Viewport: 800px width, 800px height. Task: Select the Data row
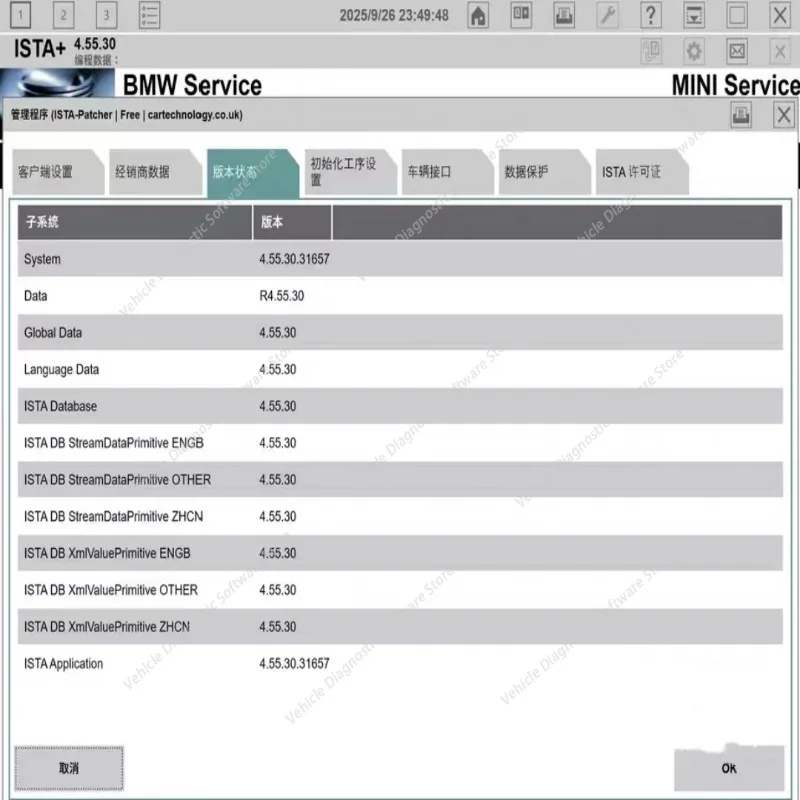400,296
